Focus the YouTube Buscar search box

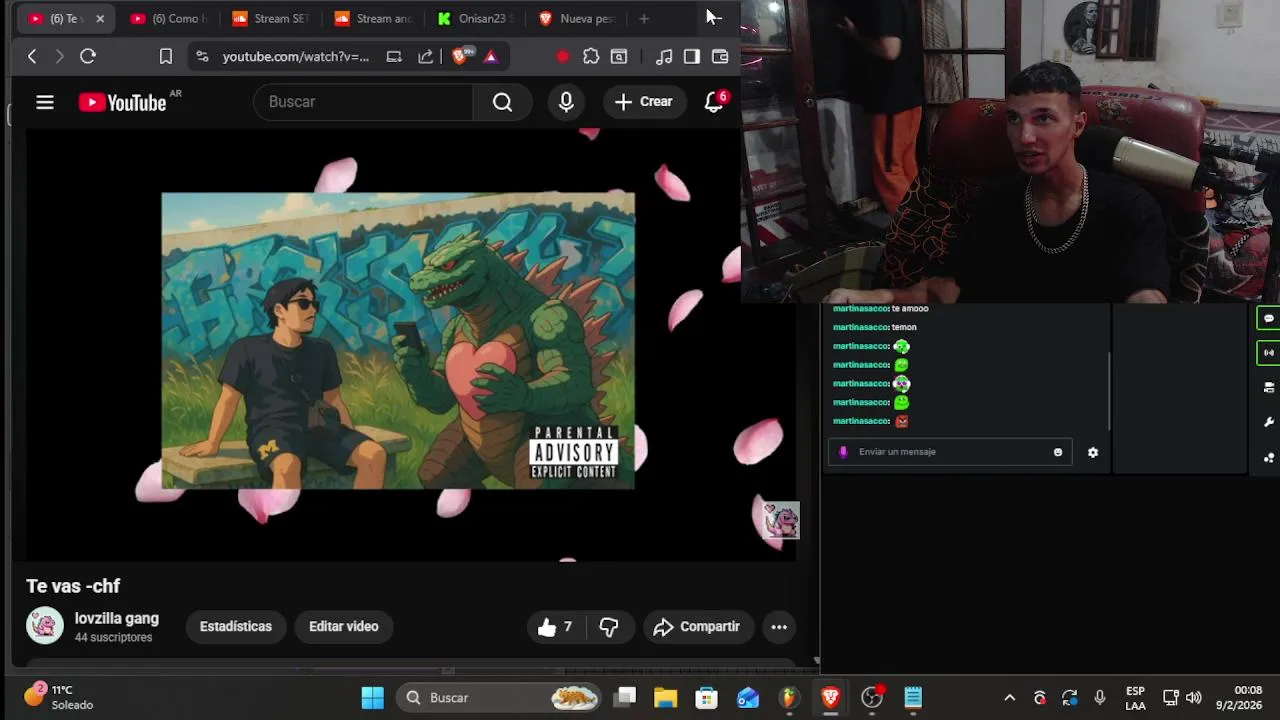tap(364, 102)
